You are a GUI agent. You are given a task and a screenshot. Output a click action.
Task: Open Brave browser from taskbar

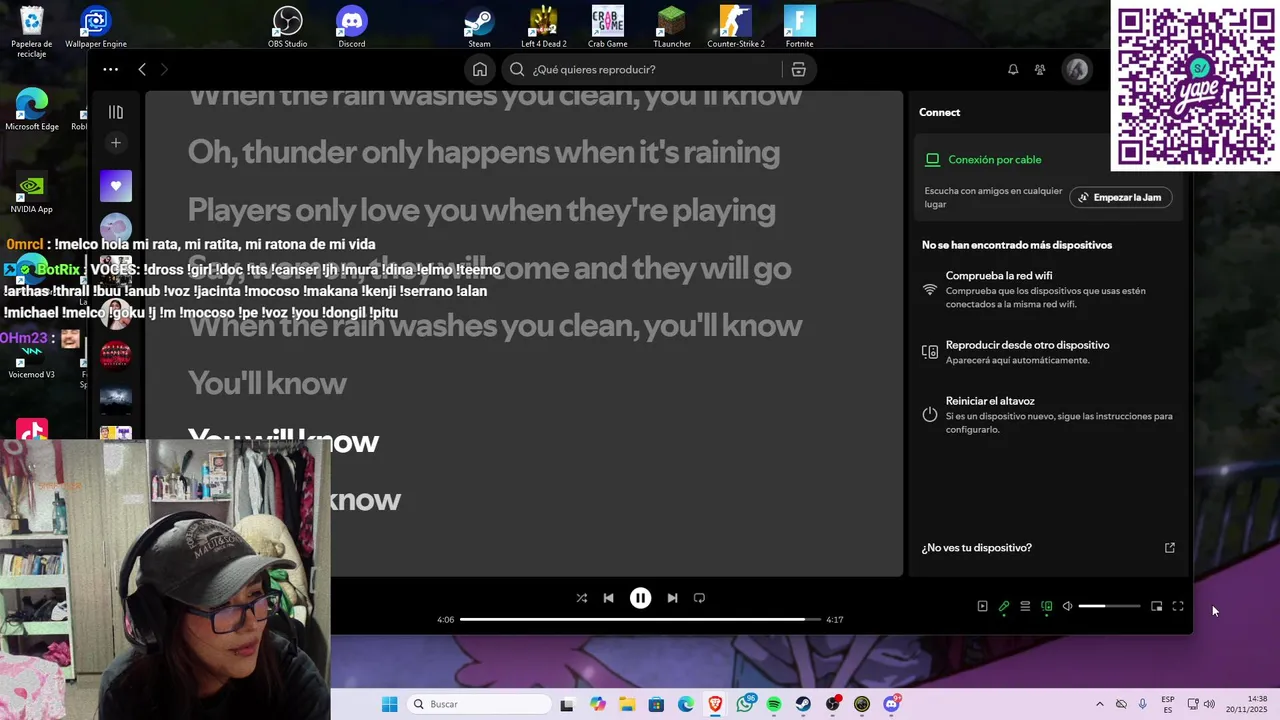pyautogui.click(x=715, y=704)
